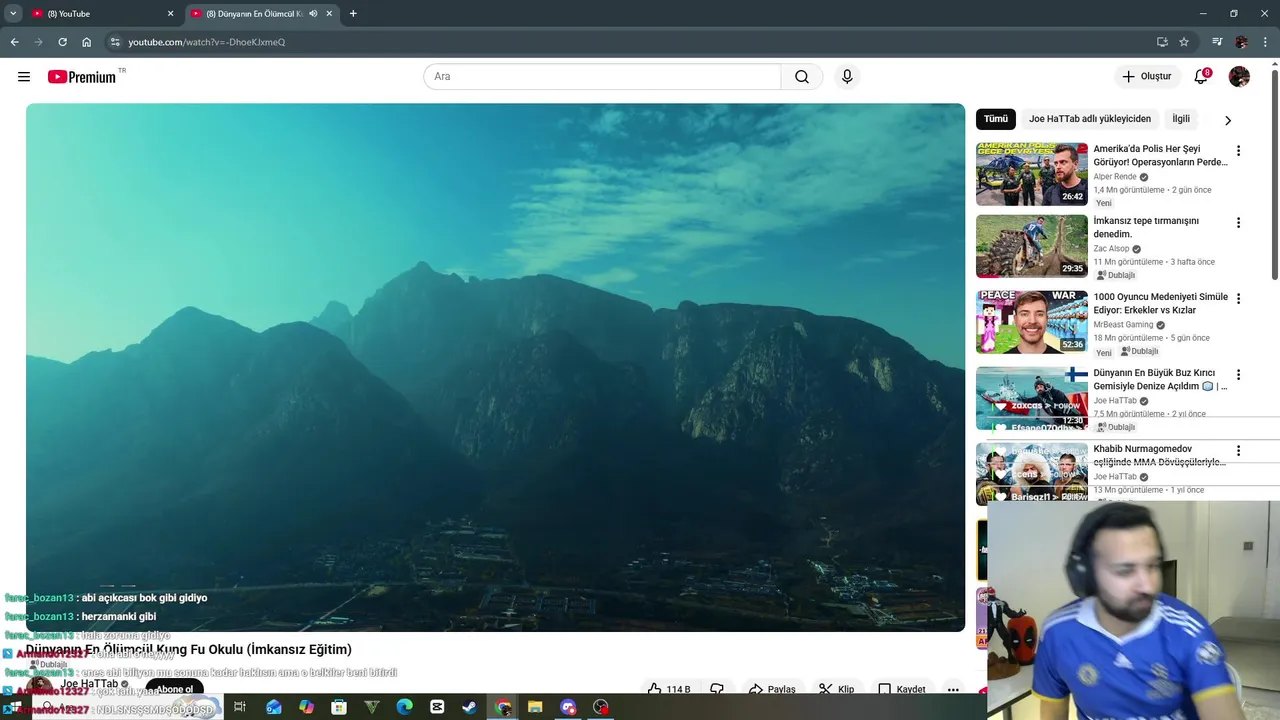Viewport: 1280px width, 720px height.
Task: Open more actions dots beside Kaydet
Action: coord(953,689)
